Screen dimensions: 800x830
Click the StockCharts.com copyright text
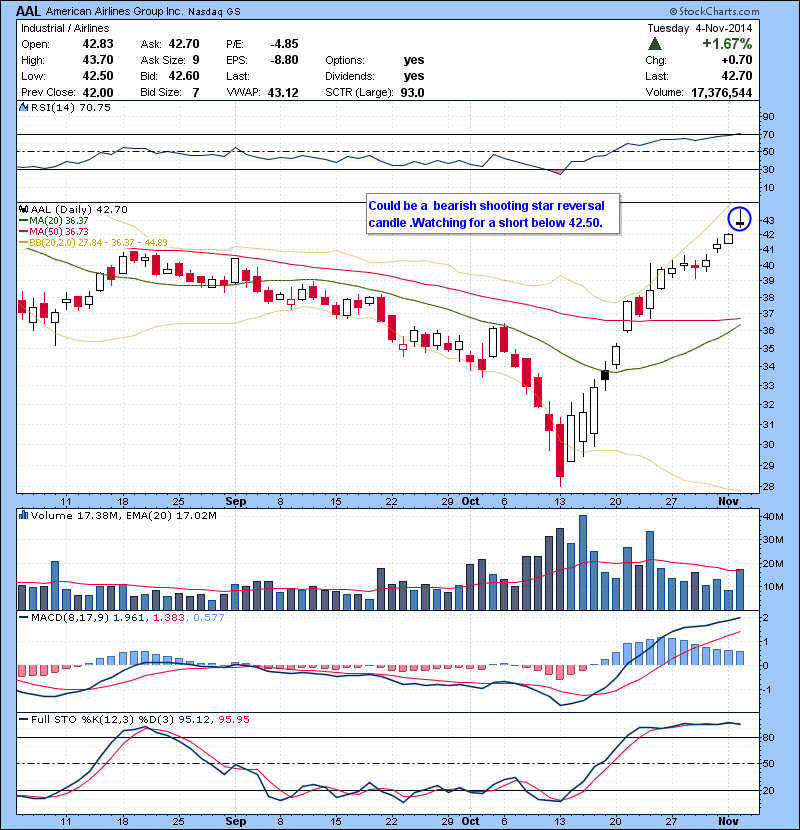(x=714, y=11)
